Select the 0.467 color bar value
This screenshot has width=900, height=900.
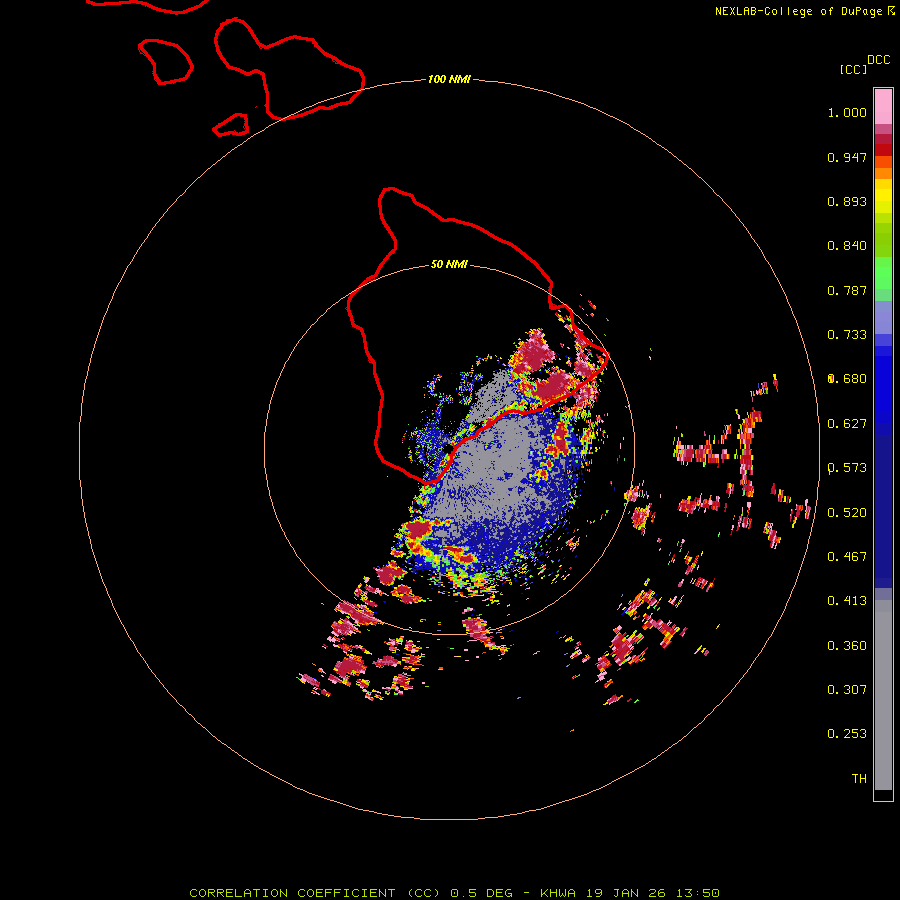click(847, 557)
